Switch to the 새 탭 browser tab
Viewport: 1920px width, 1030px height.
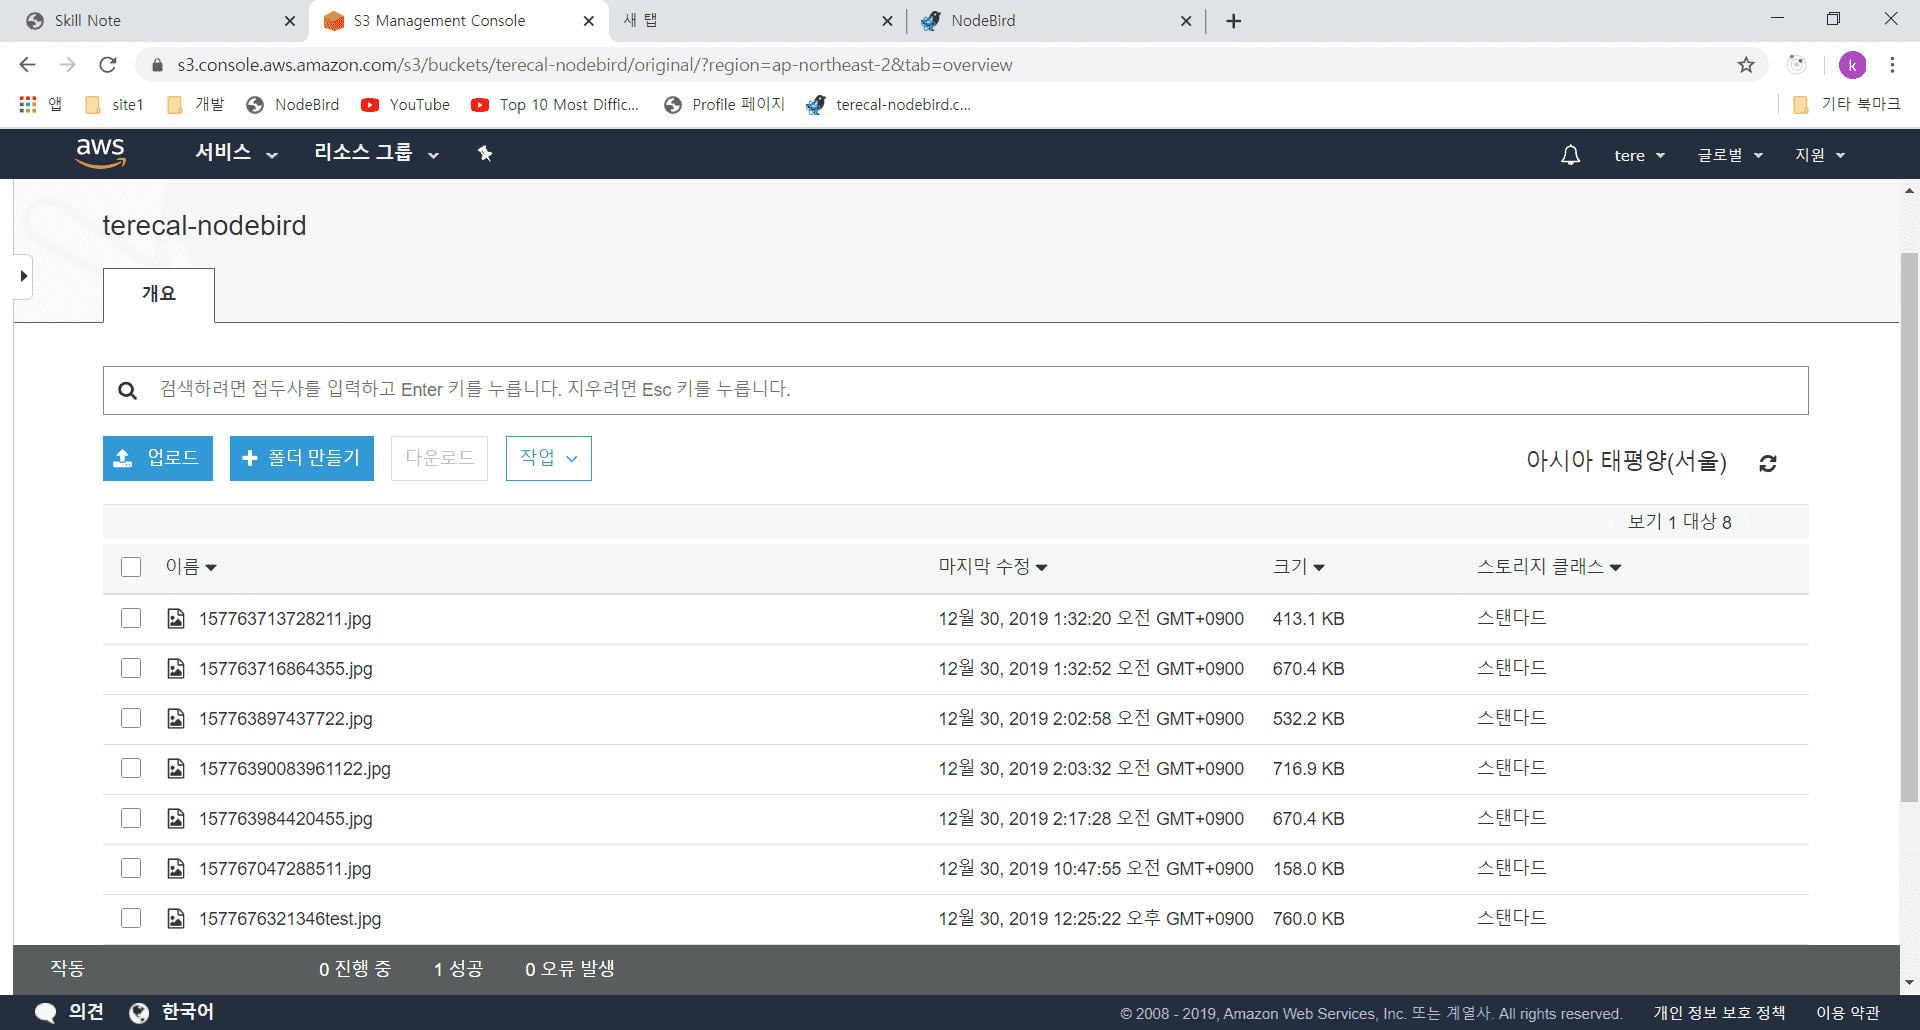coord(755,21)
